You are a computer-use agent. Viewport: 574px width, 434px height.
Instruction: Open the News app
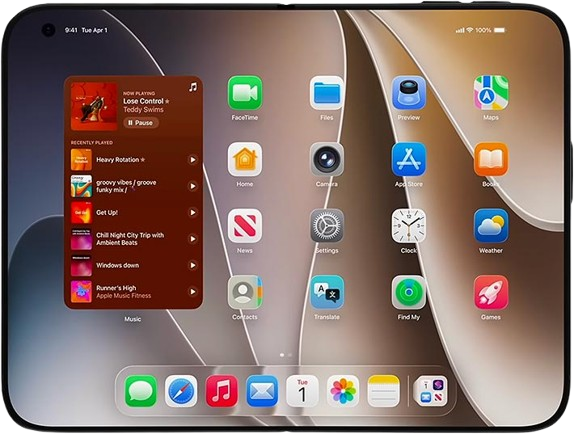click(x=245, y=226)
